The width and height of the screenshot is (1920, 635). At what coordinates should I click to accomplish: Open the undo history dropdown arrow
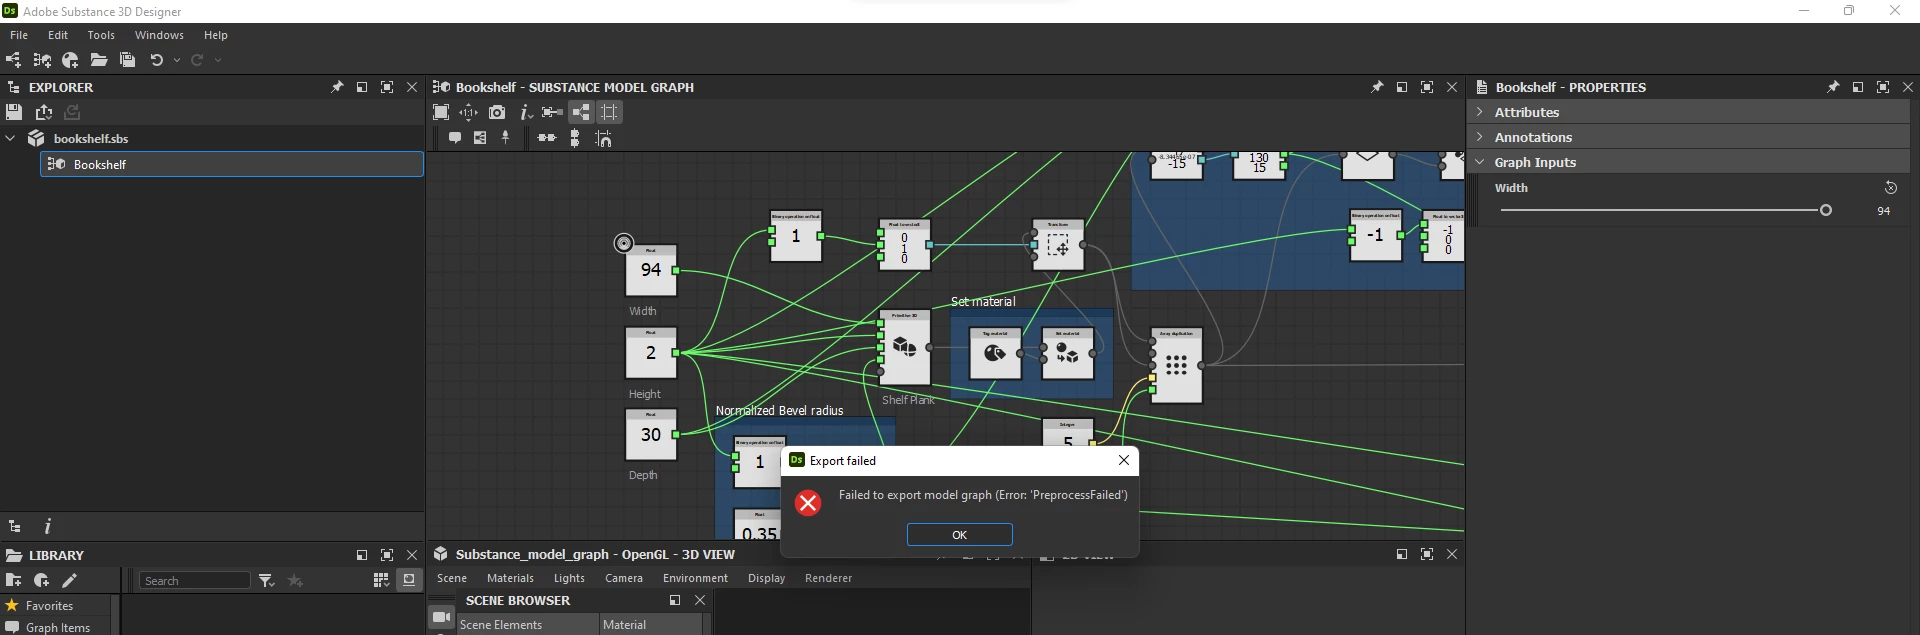tap(177, 60)
